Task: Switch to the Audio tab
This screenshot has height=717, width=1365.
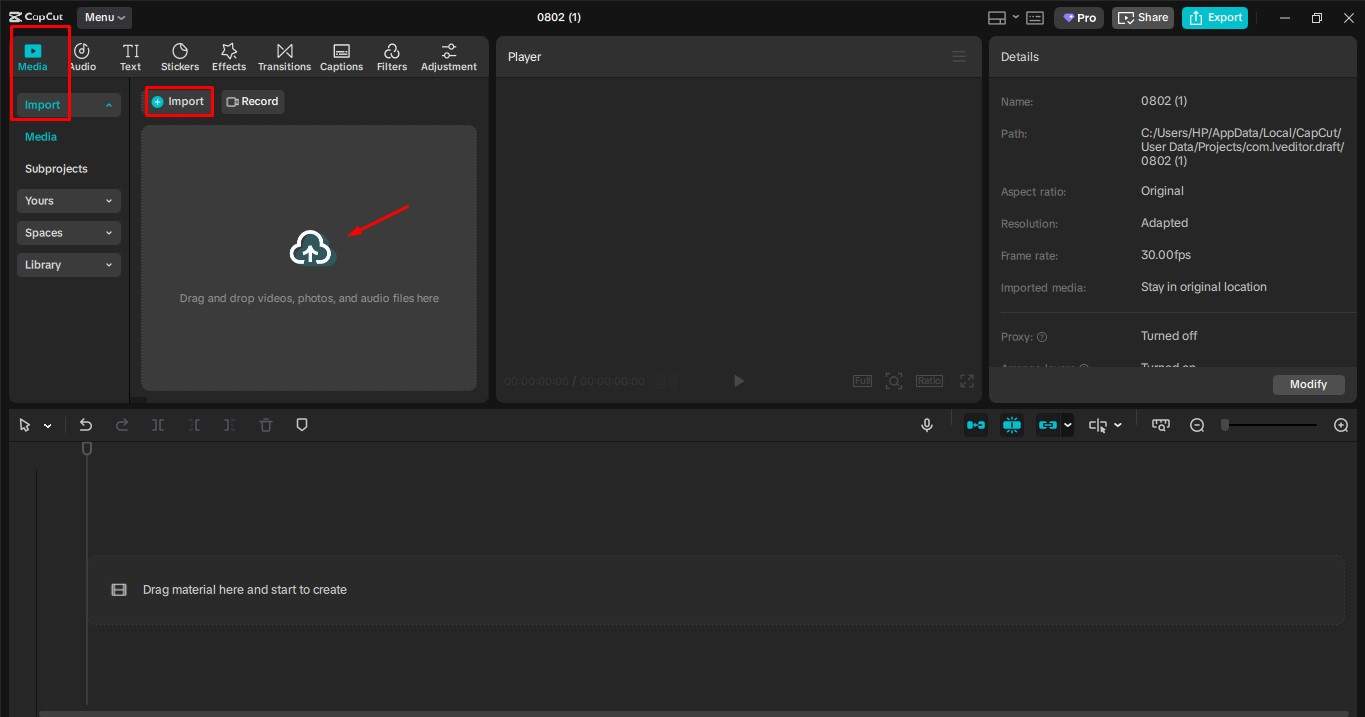Action: (82, 57)
